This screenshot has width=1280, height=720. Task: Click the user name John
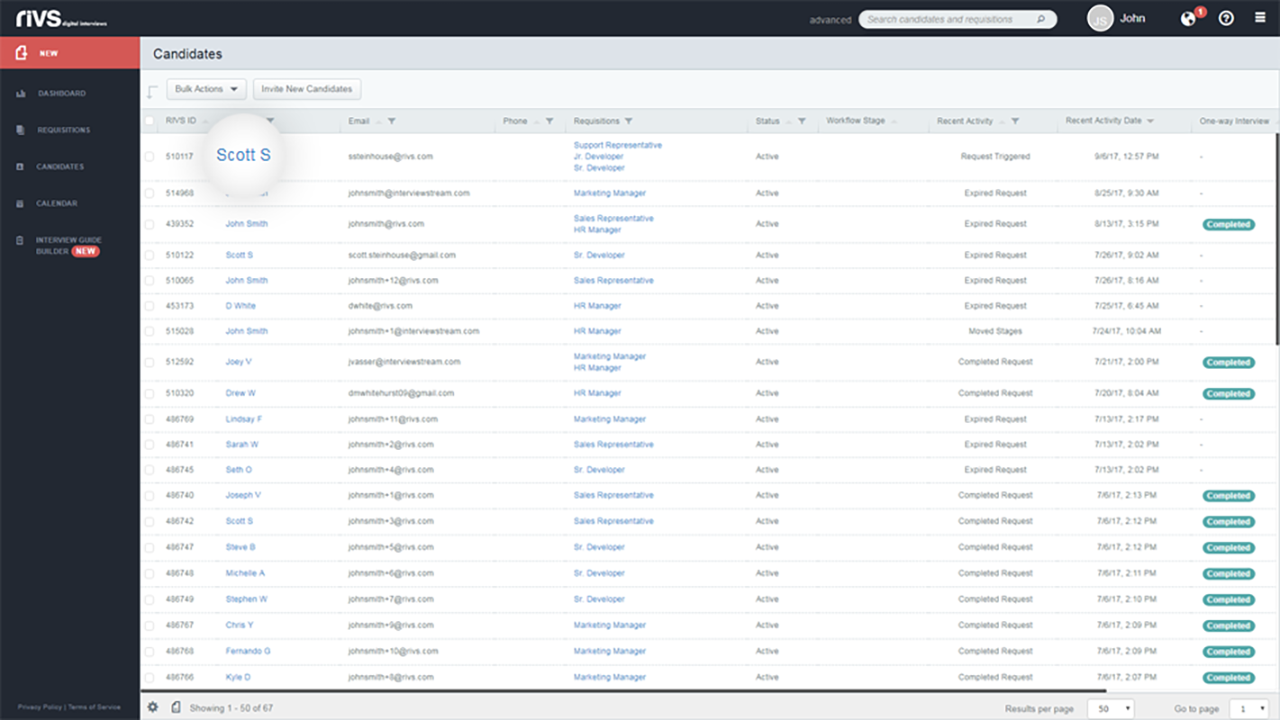(1132, 19)
